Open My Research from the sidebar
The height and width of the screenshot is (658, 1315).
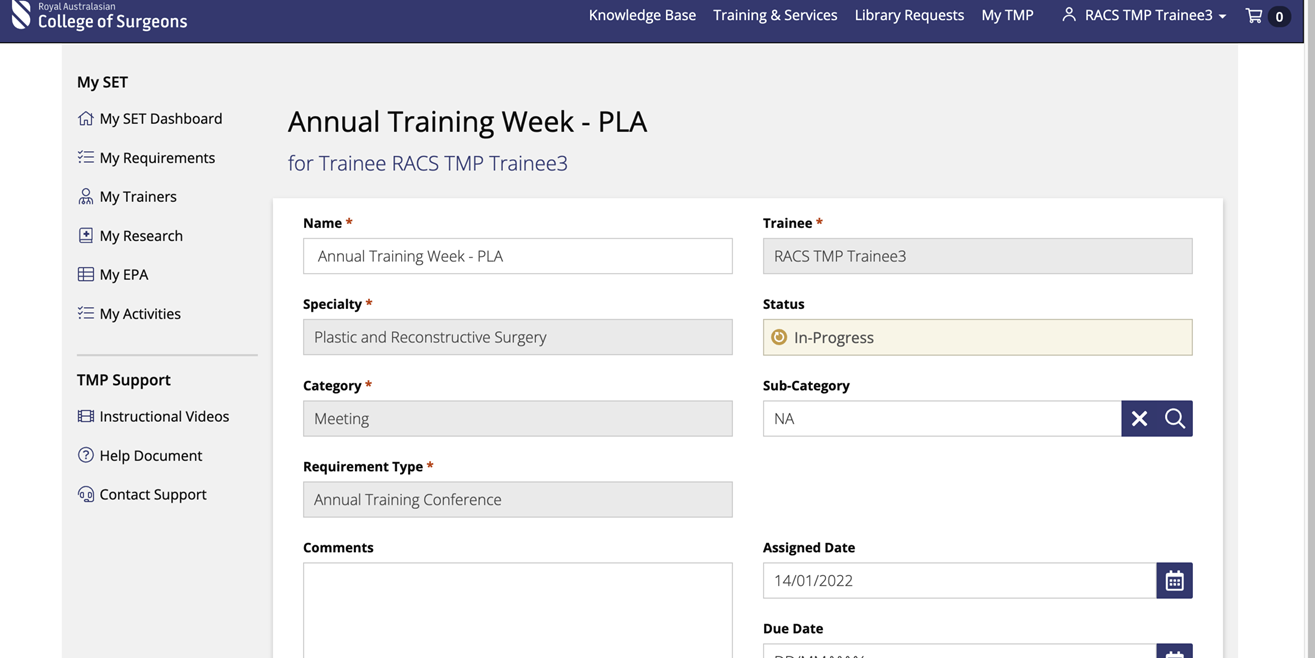coord(140,234)
